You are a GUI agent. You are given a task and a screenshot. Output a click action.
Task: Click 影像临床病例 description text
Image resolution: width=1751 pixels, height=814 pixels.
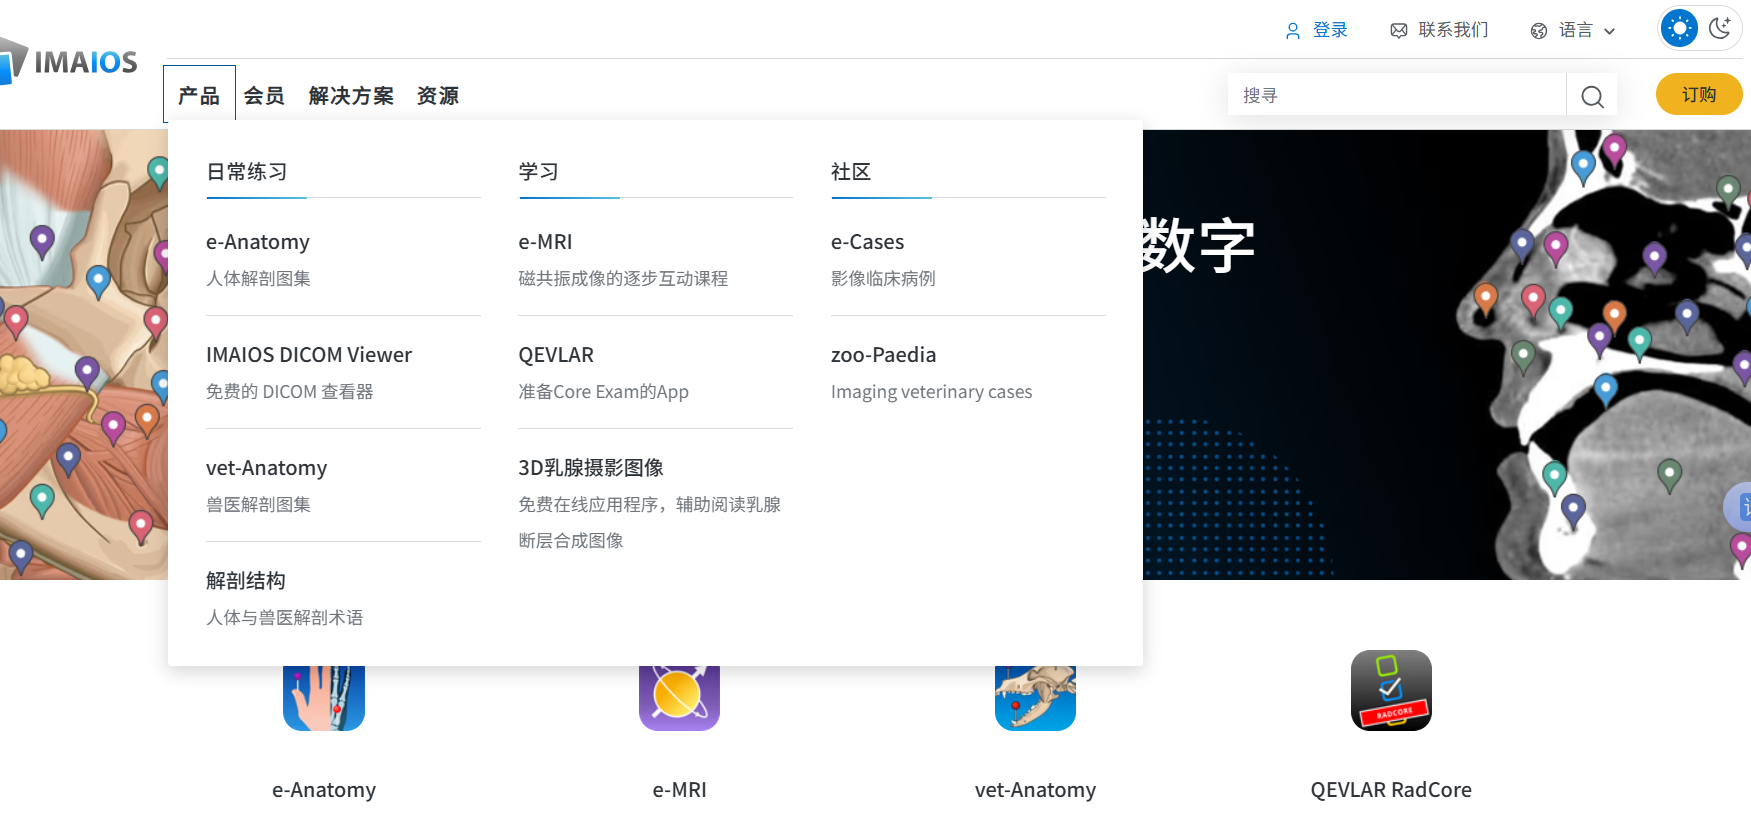pos(883,279)
